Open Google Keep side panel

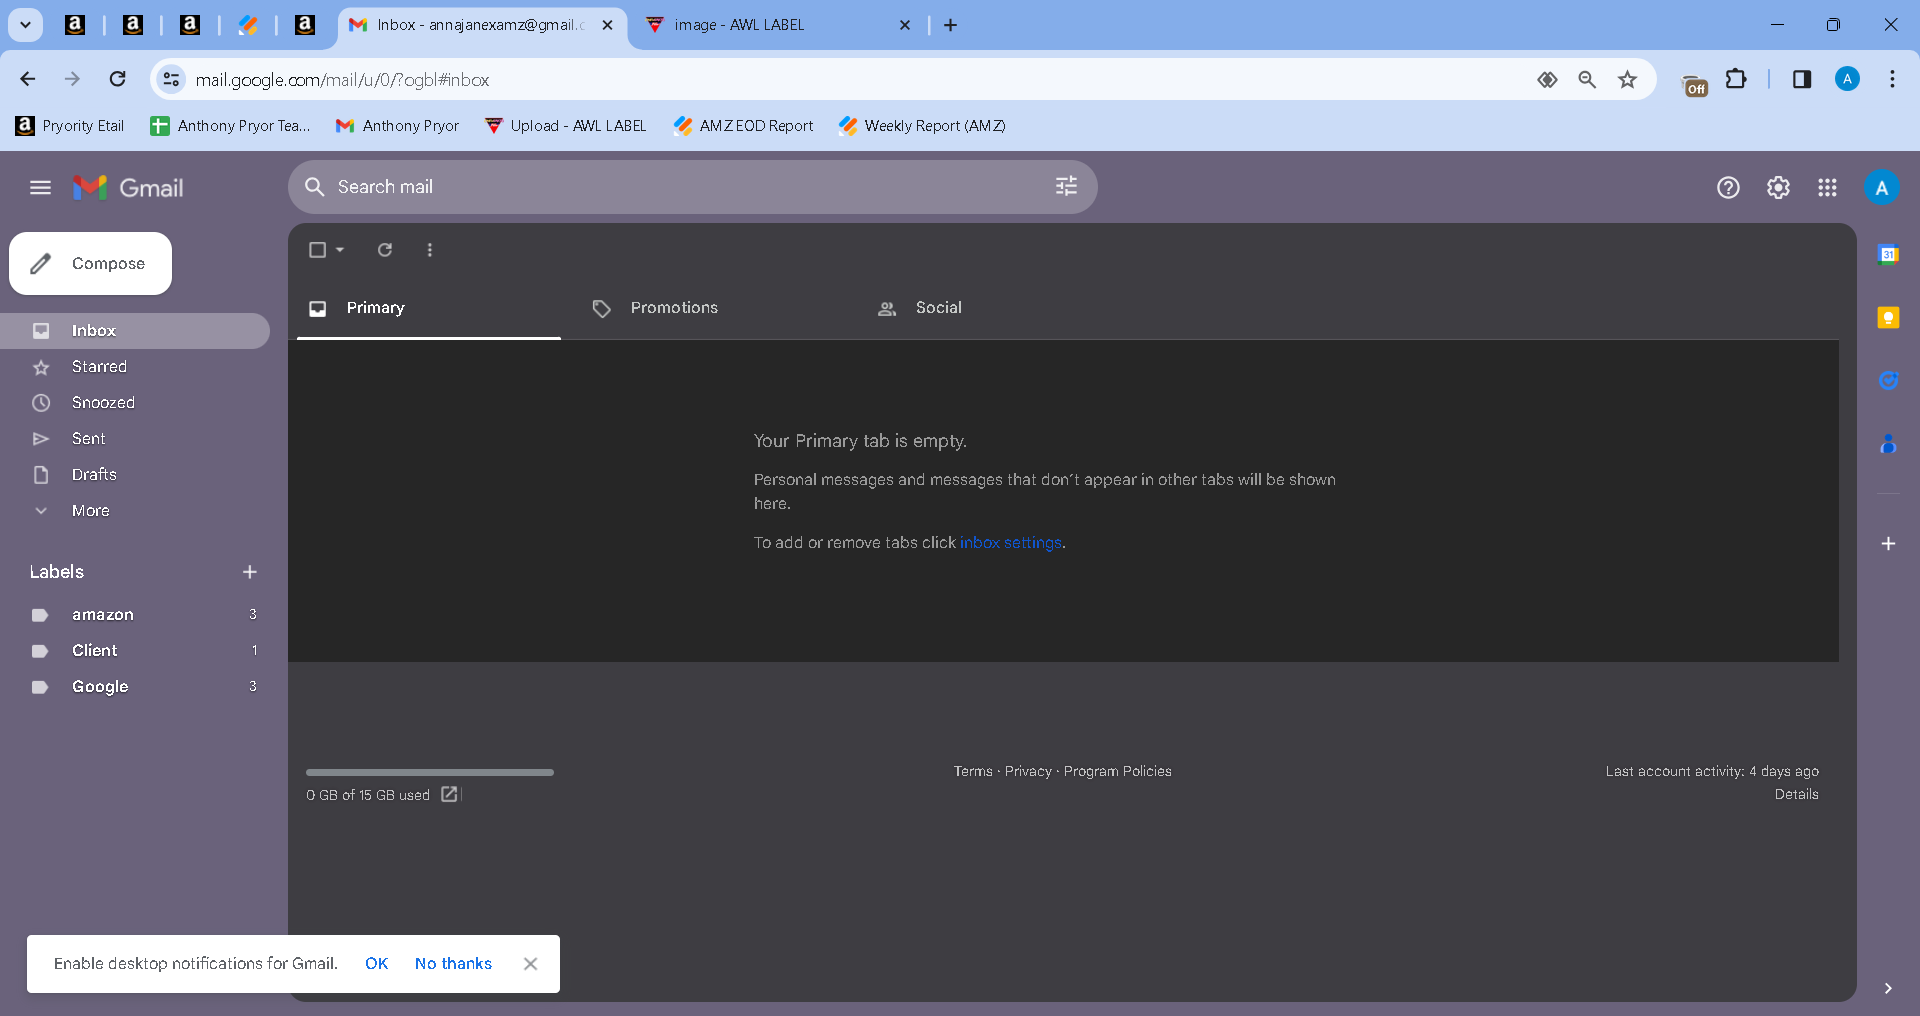click(1888, 318)
